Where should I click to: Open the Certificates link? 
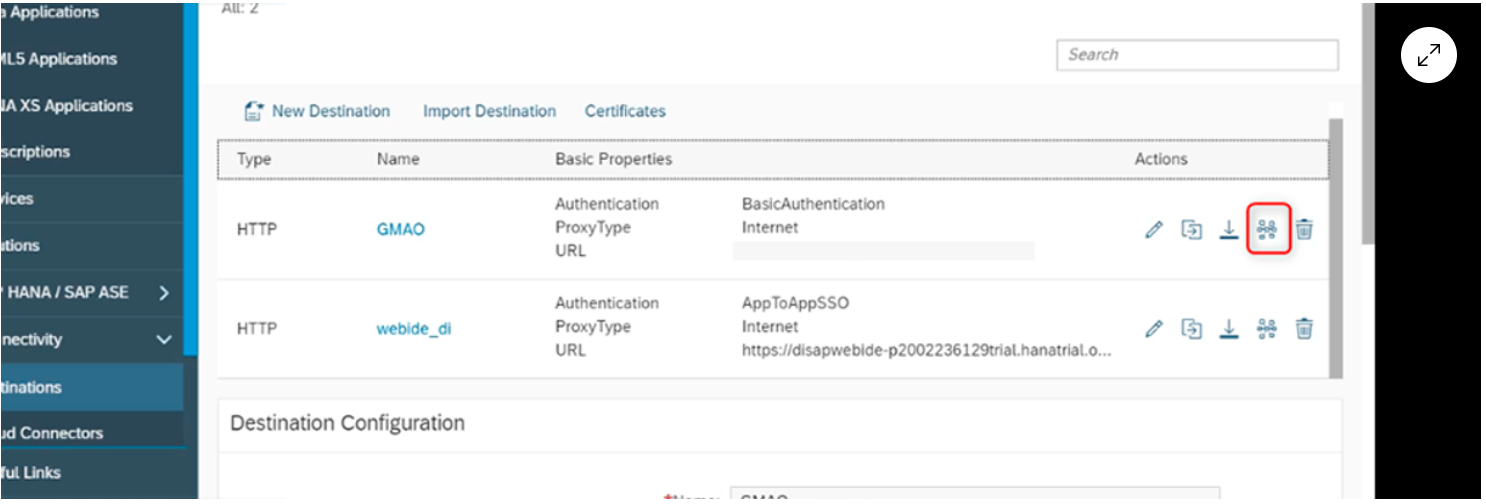pos(625,111)
